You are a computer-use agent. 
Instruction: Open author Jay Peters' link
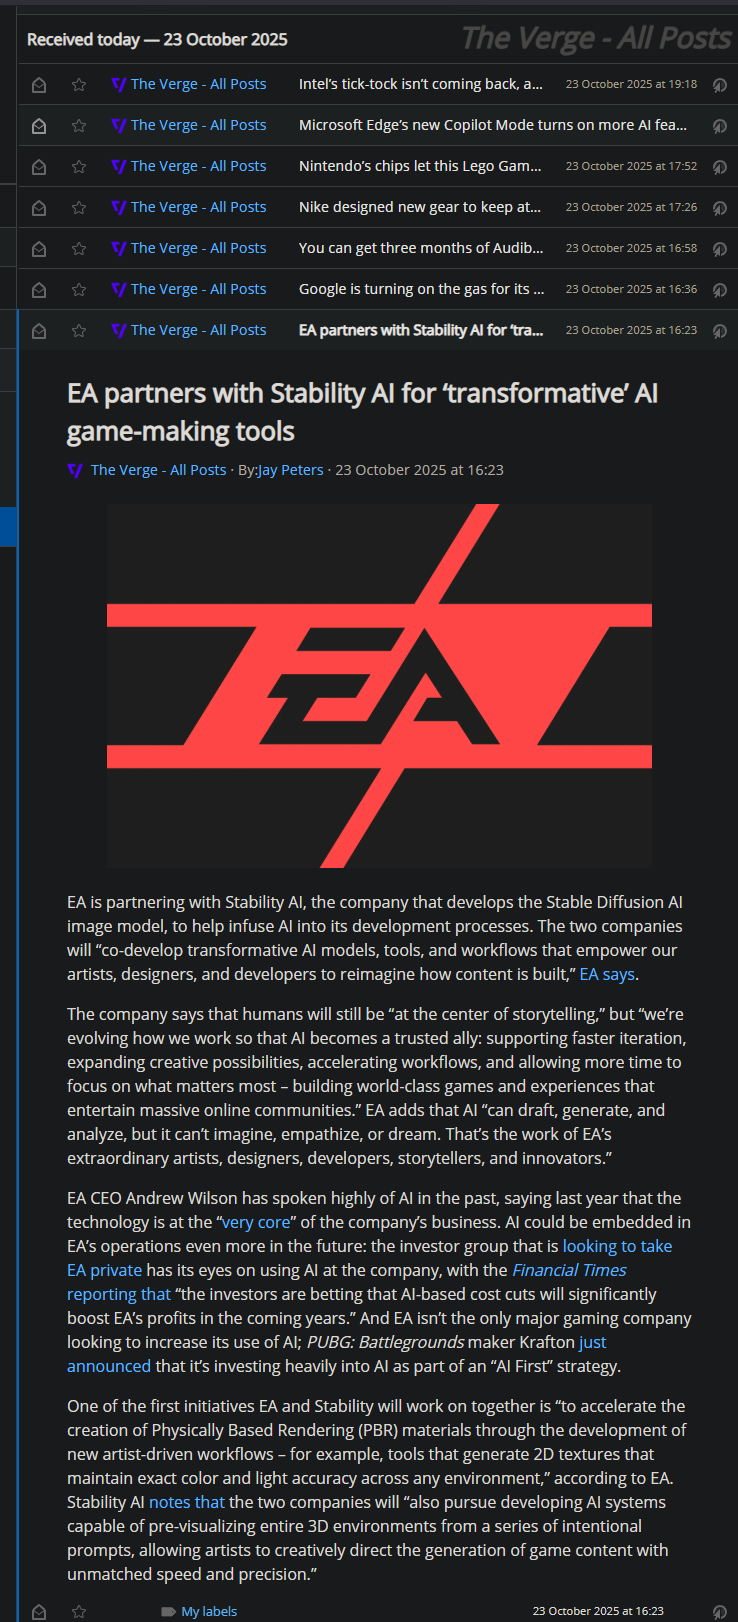tap(291, 470)
